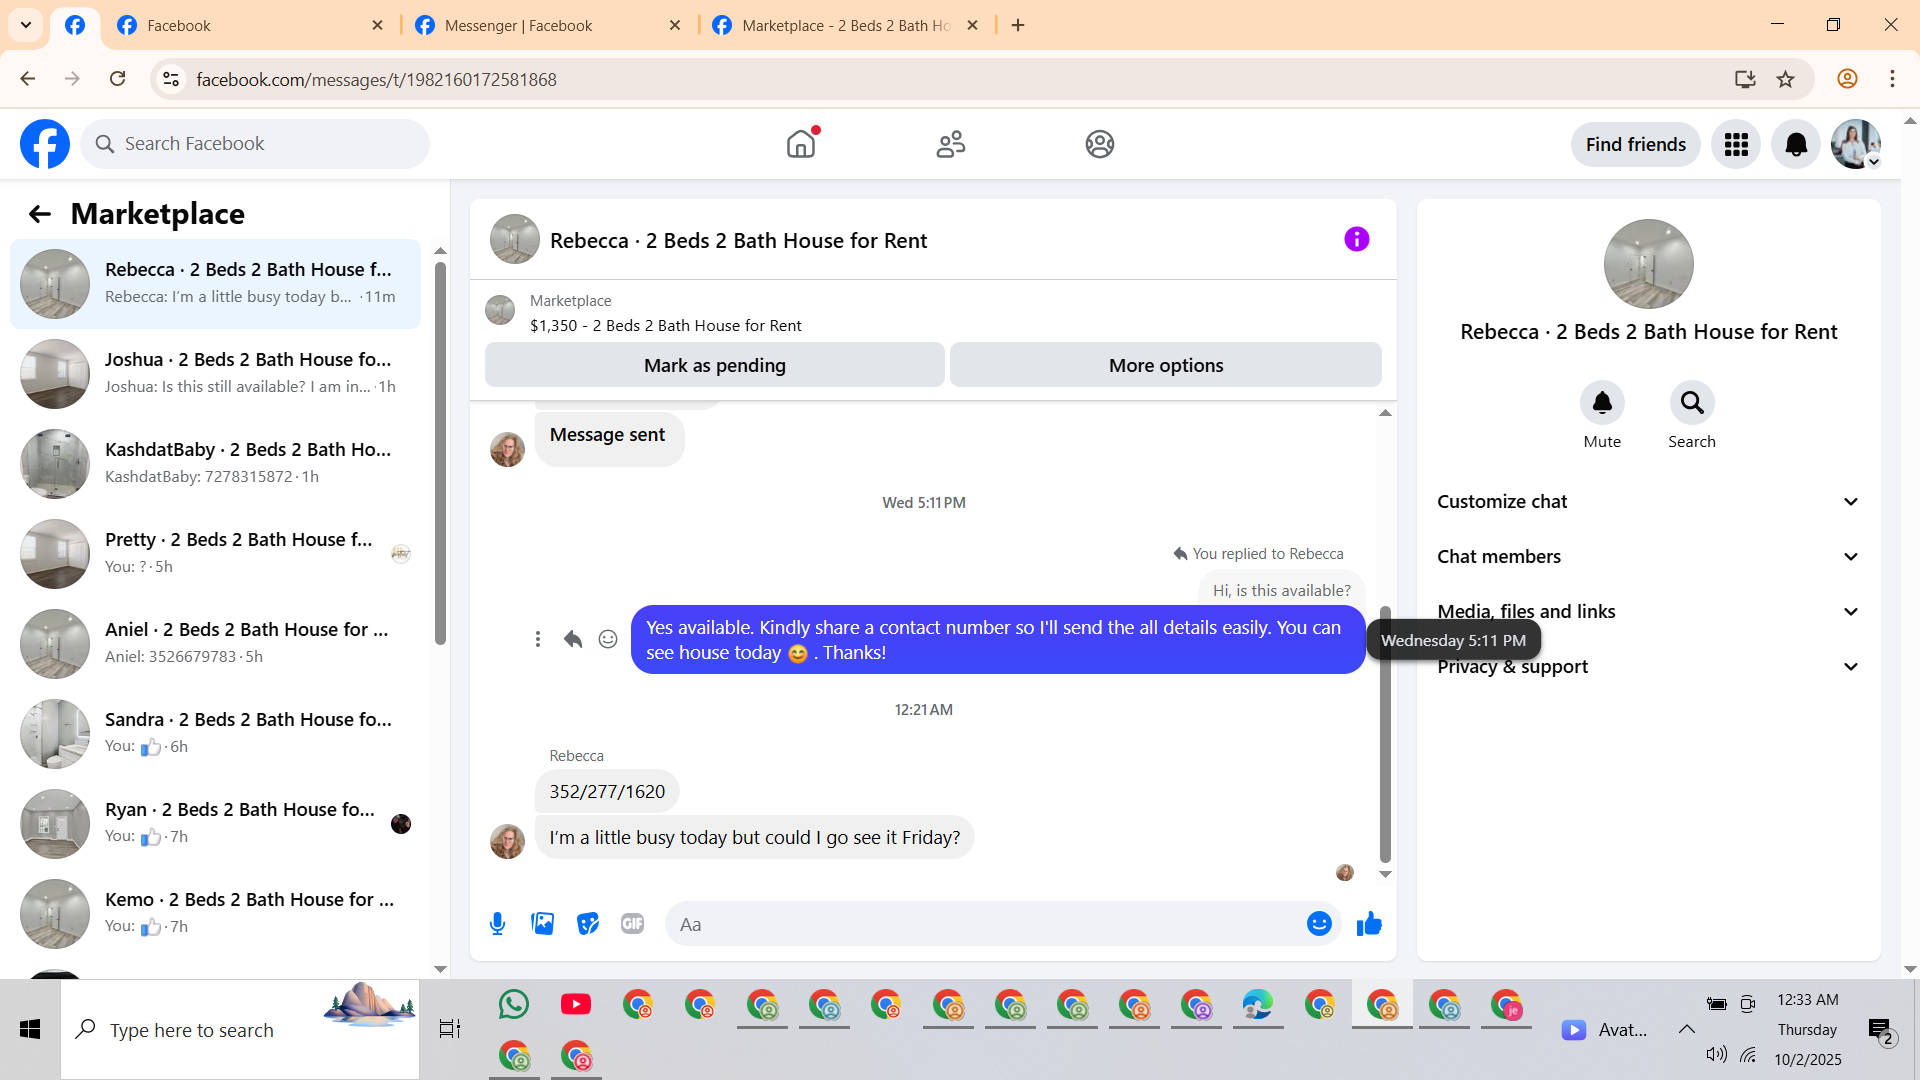The height and width of the screenshot is (1080, 1920).
Task: Click the reply arrow beside blue message
Action: tap(573, 639)
